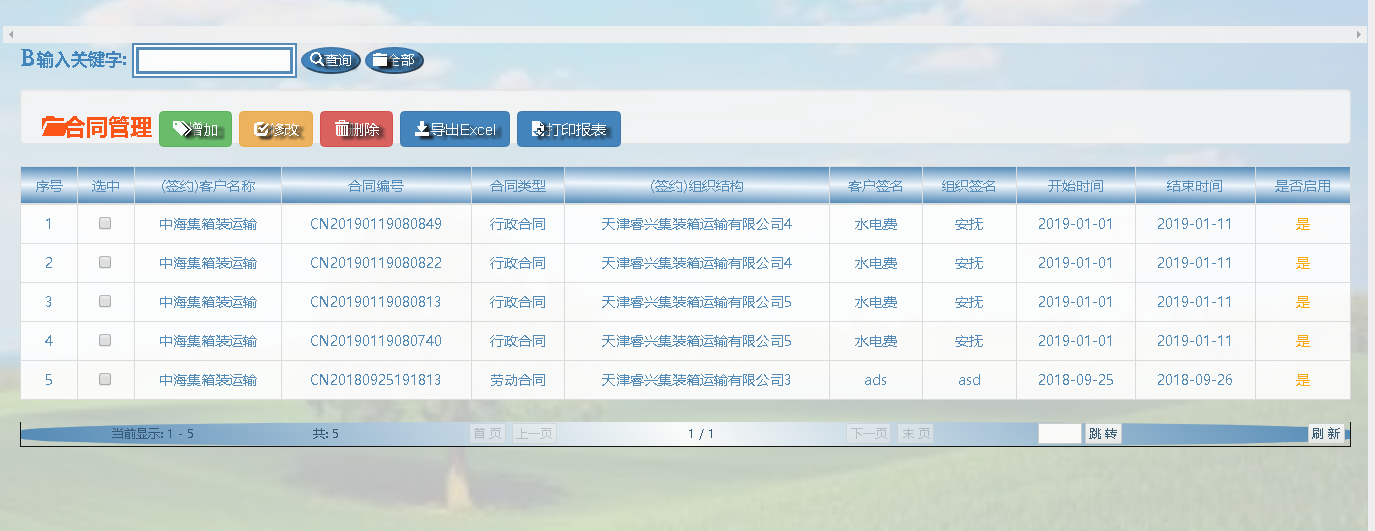Screen dimensions: 1375x531
Task: Click the 上一页 previous page button
Action: [534, 434]
